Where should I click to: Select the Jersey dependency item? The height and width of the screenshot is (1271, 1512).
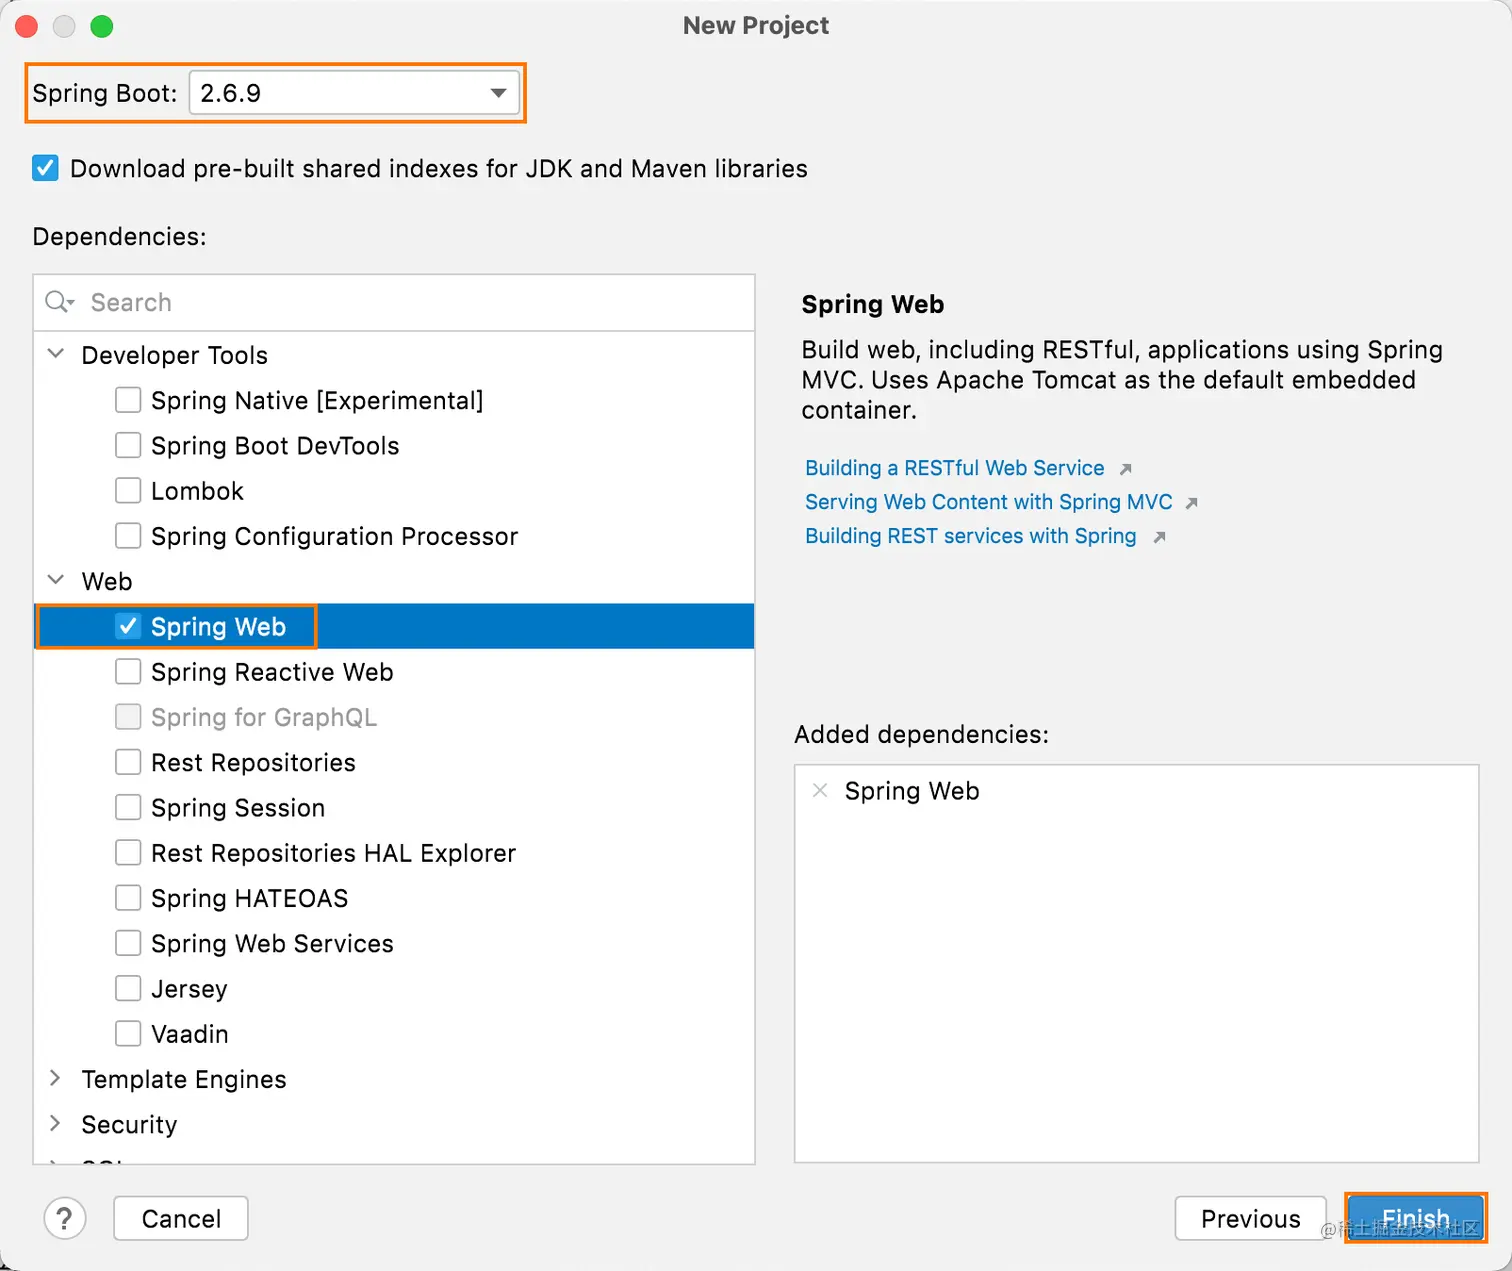click(x=189, y=989)
